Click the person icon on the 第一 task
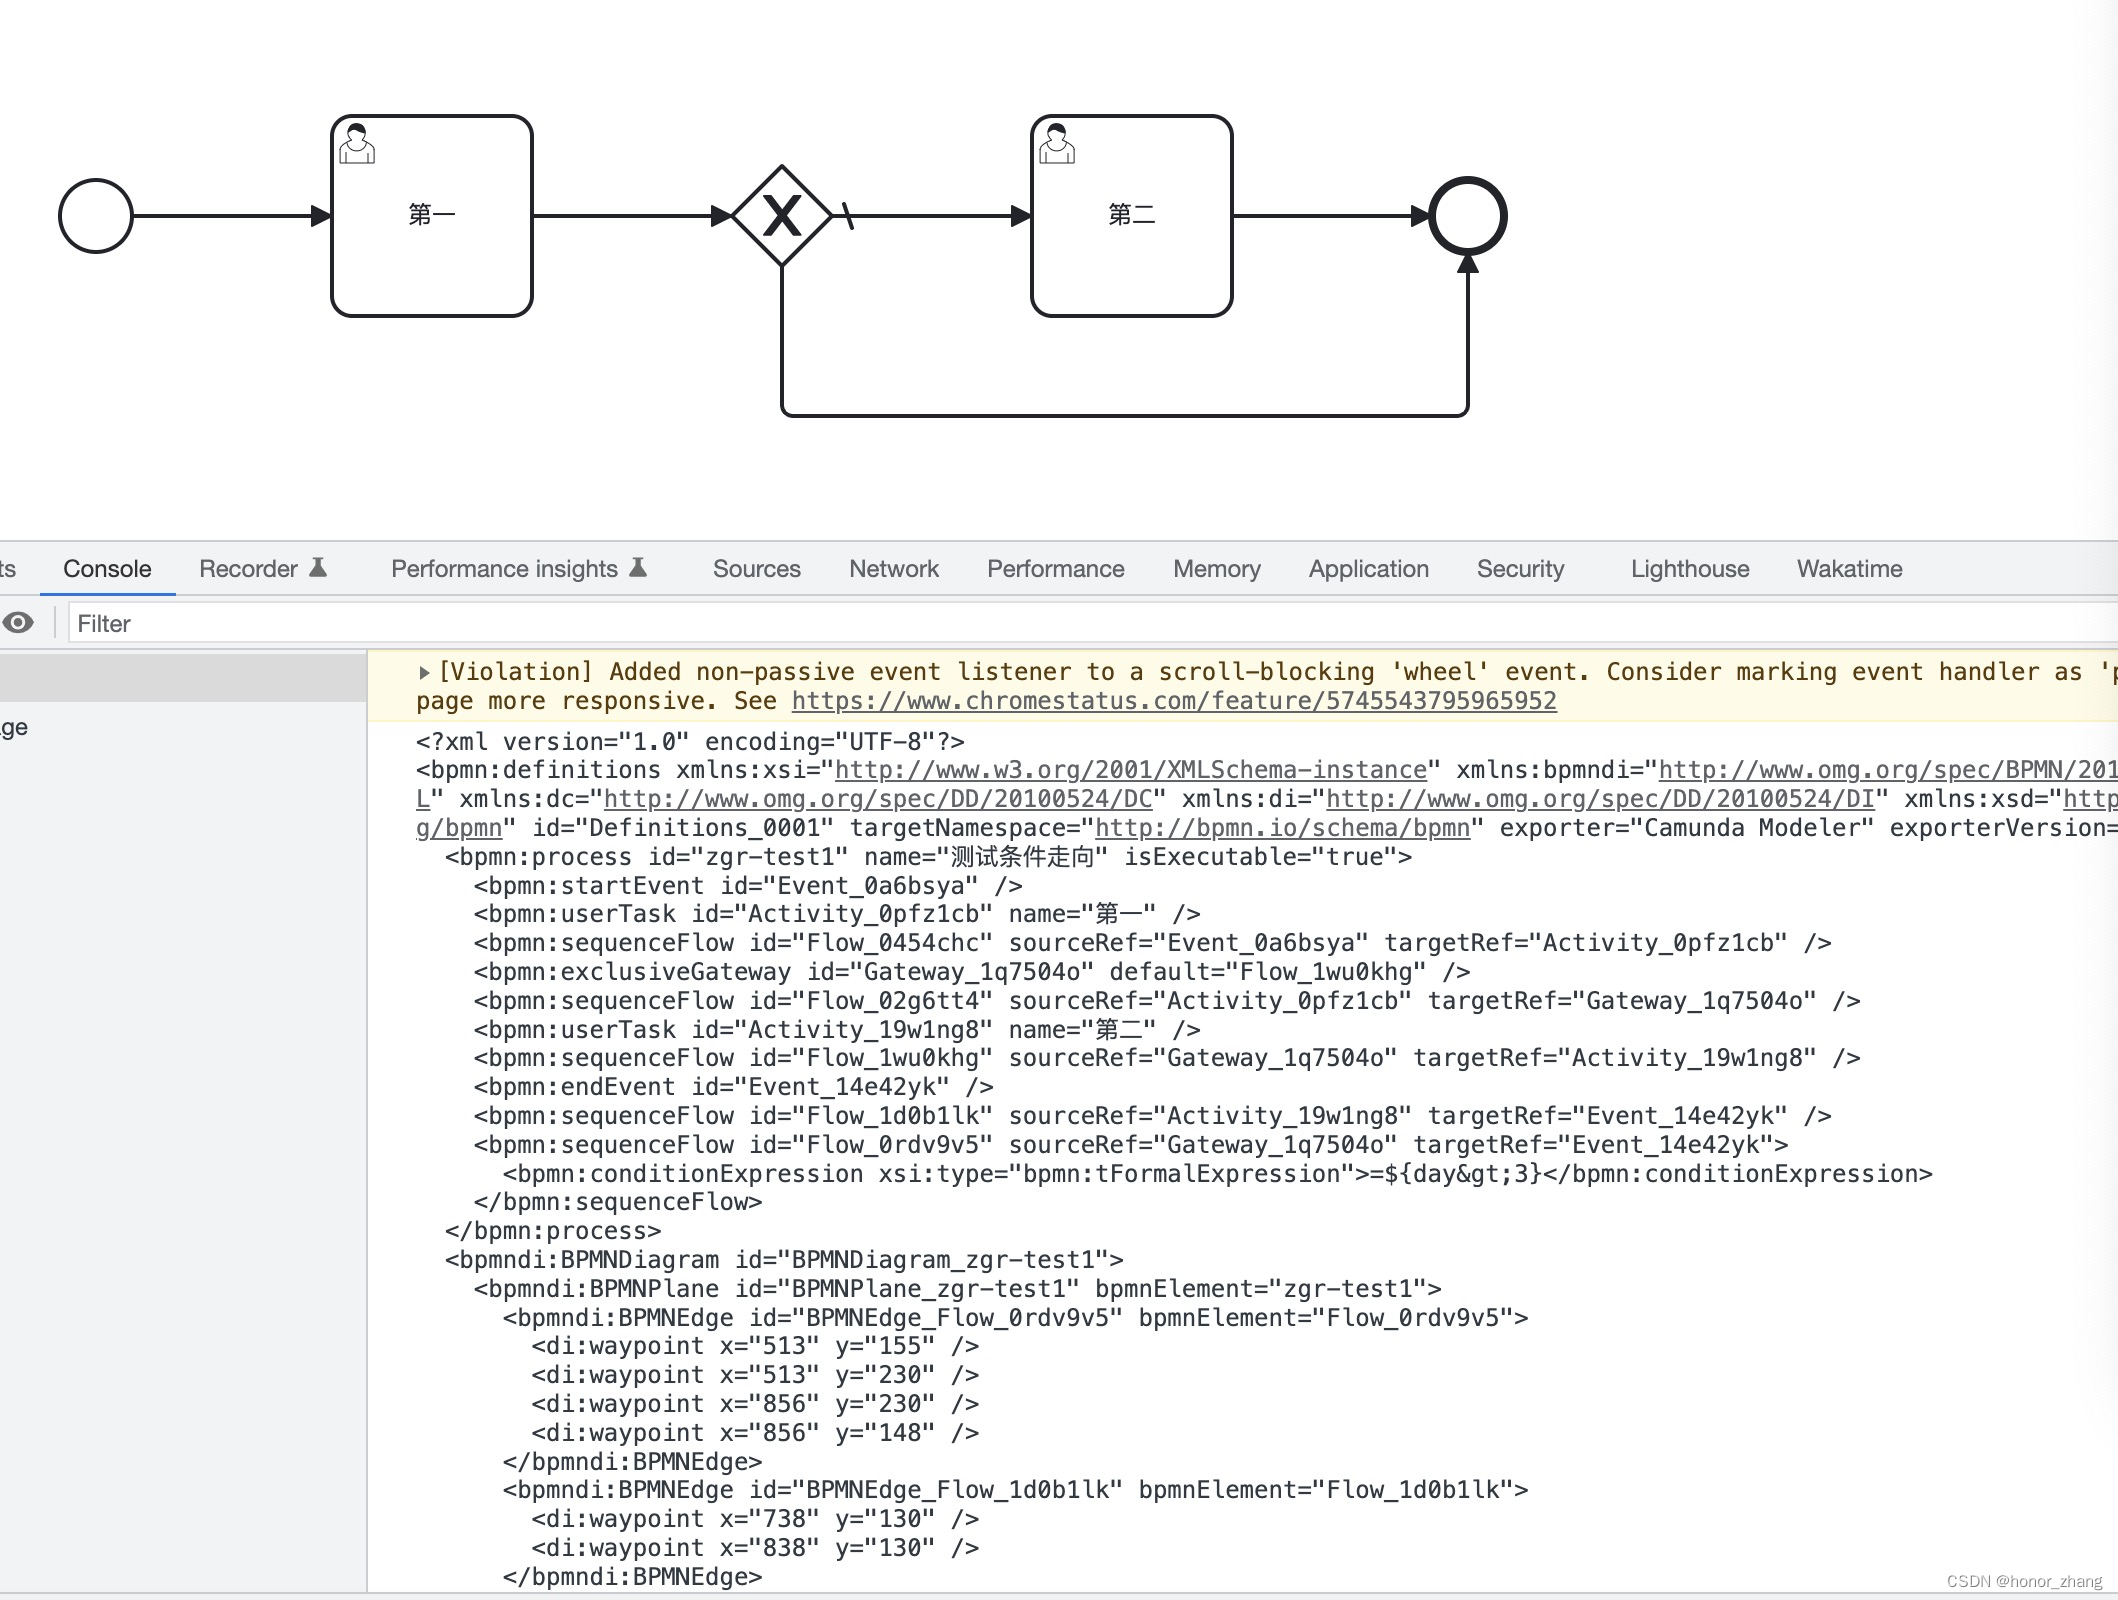Viewport: 2118px width, 1600px height. (358, 142)
